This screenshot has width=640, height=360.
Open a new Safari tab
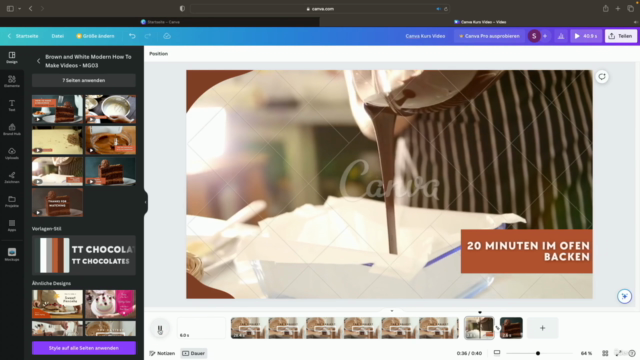[x=618, y=9]
